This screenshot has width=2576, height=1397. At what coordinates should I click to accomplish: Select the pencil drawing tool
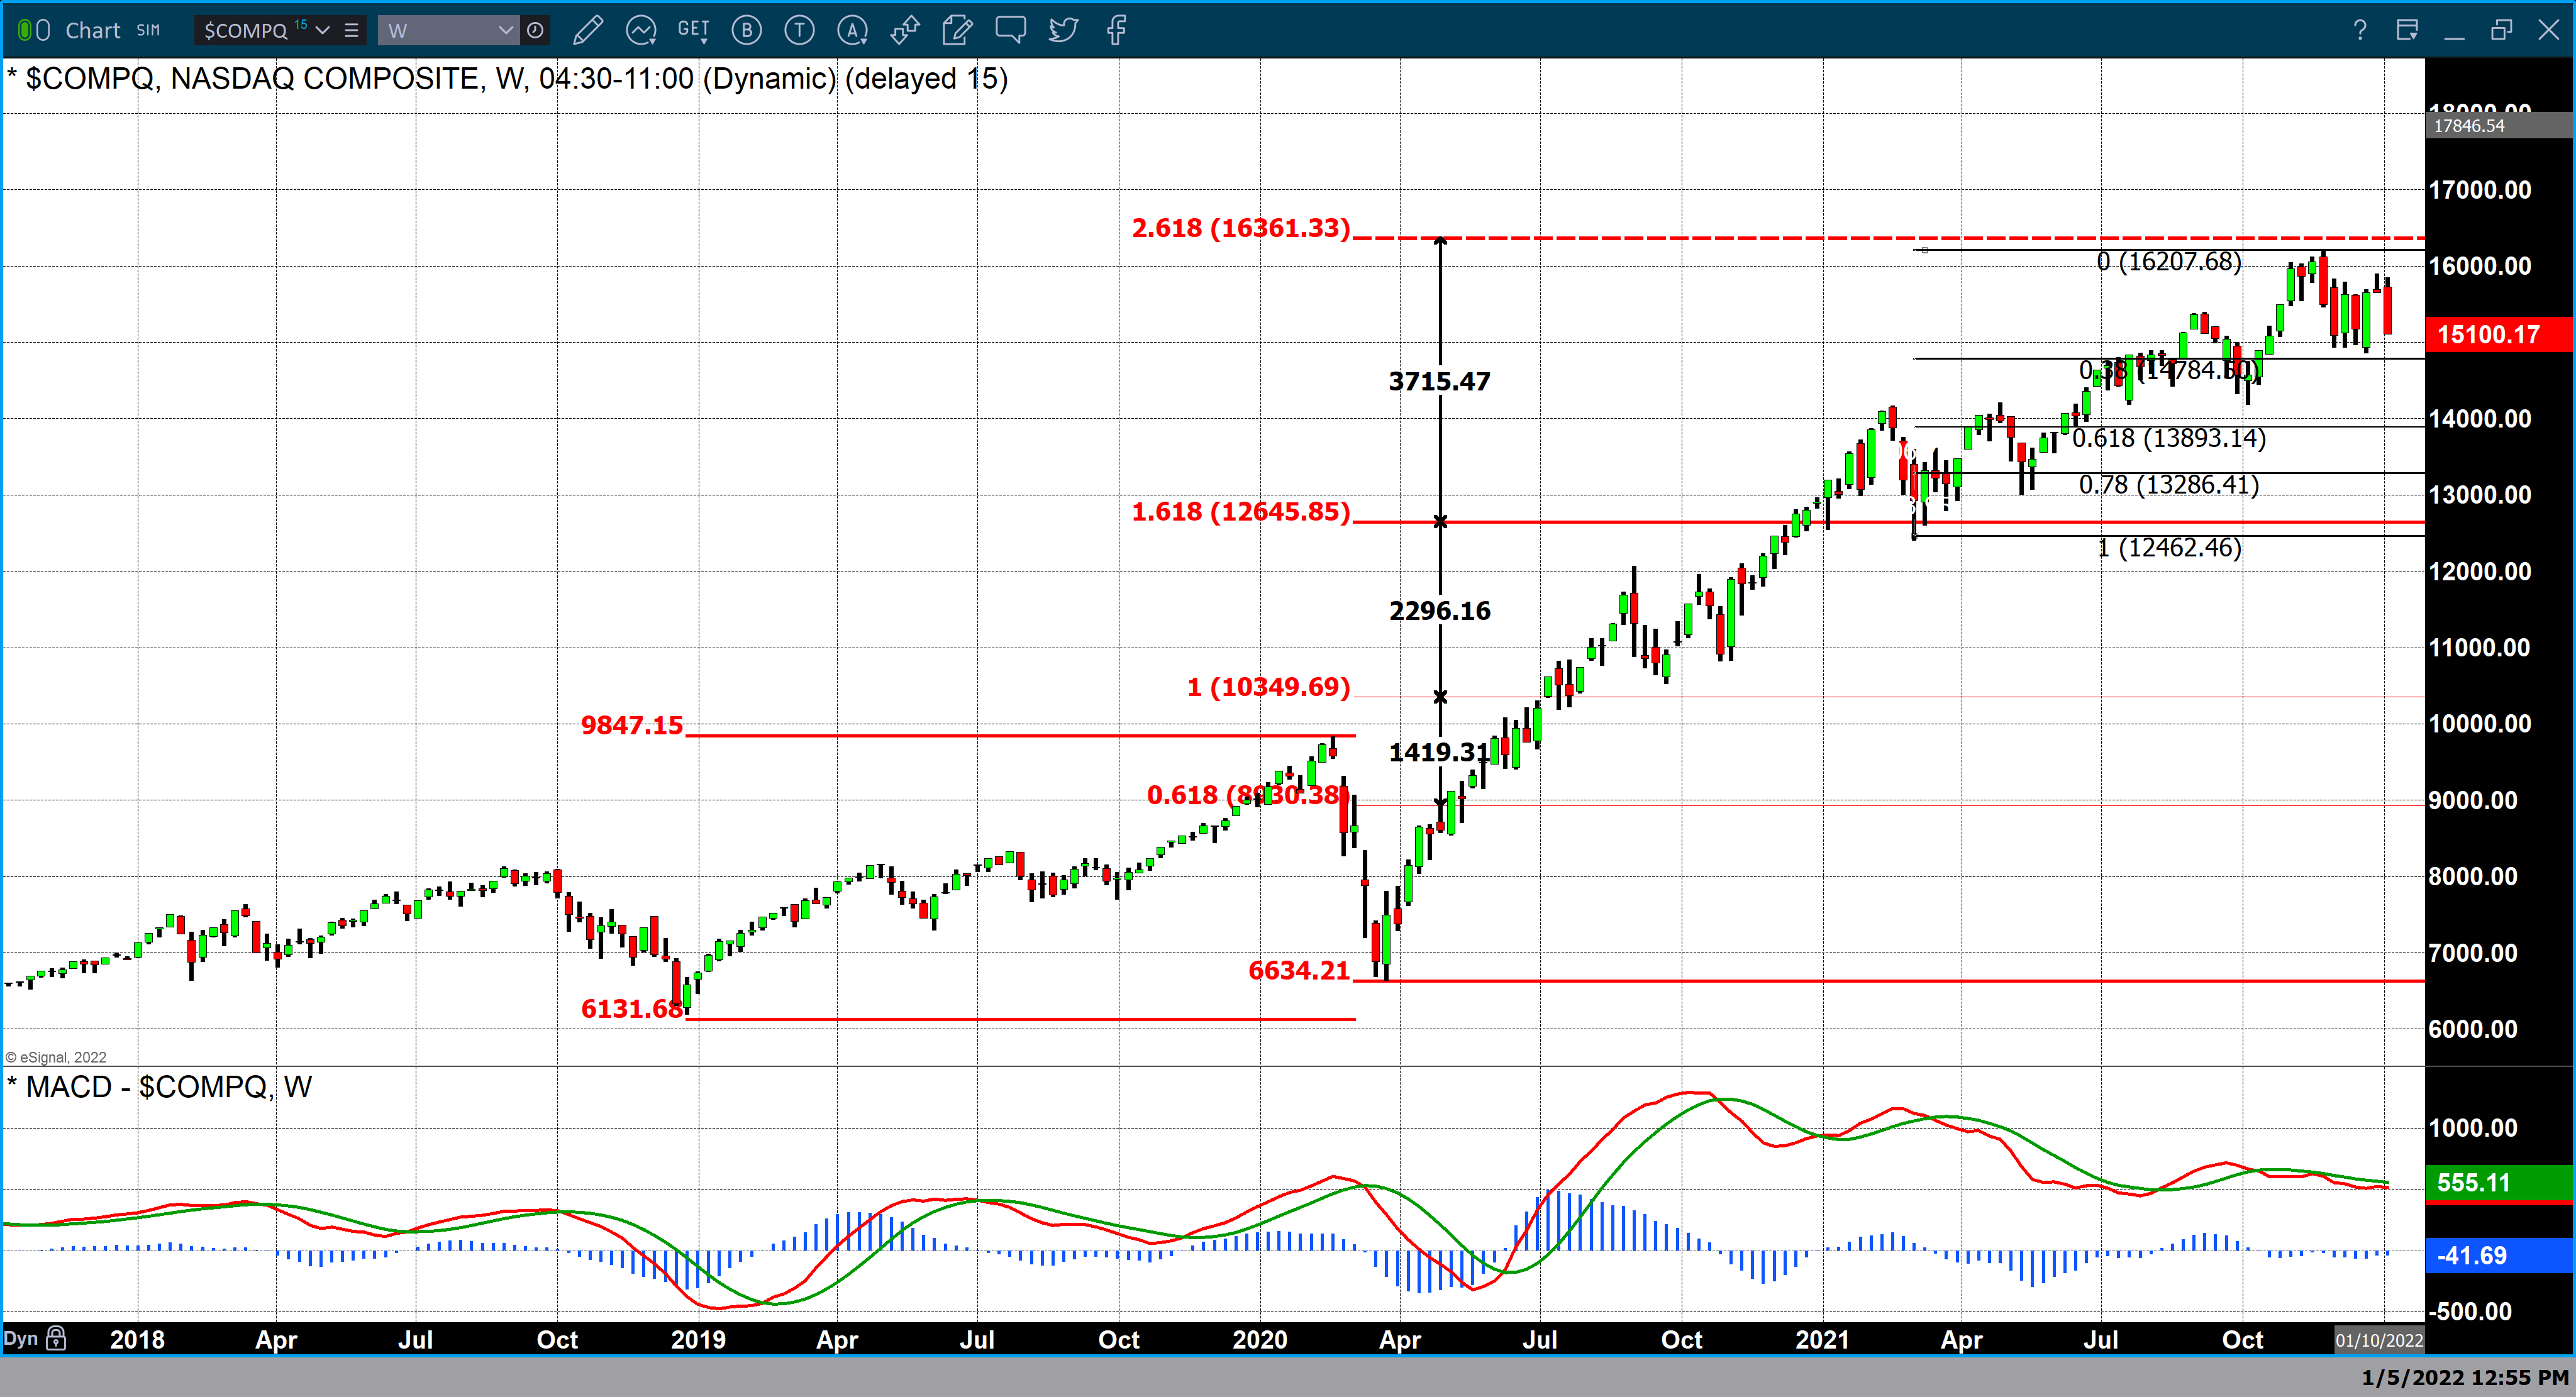(x=588, y=30)
